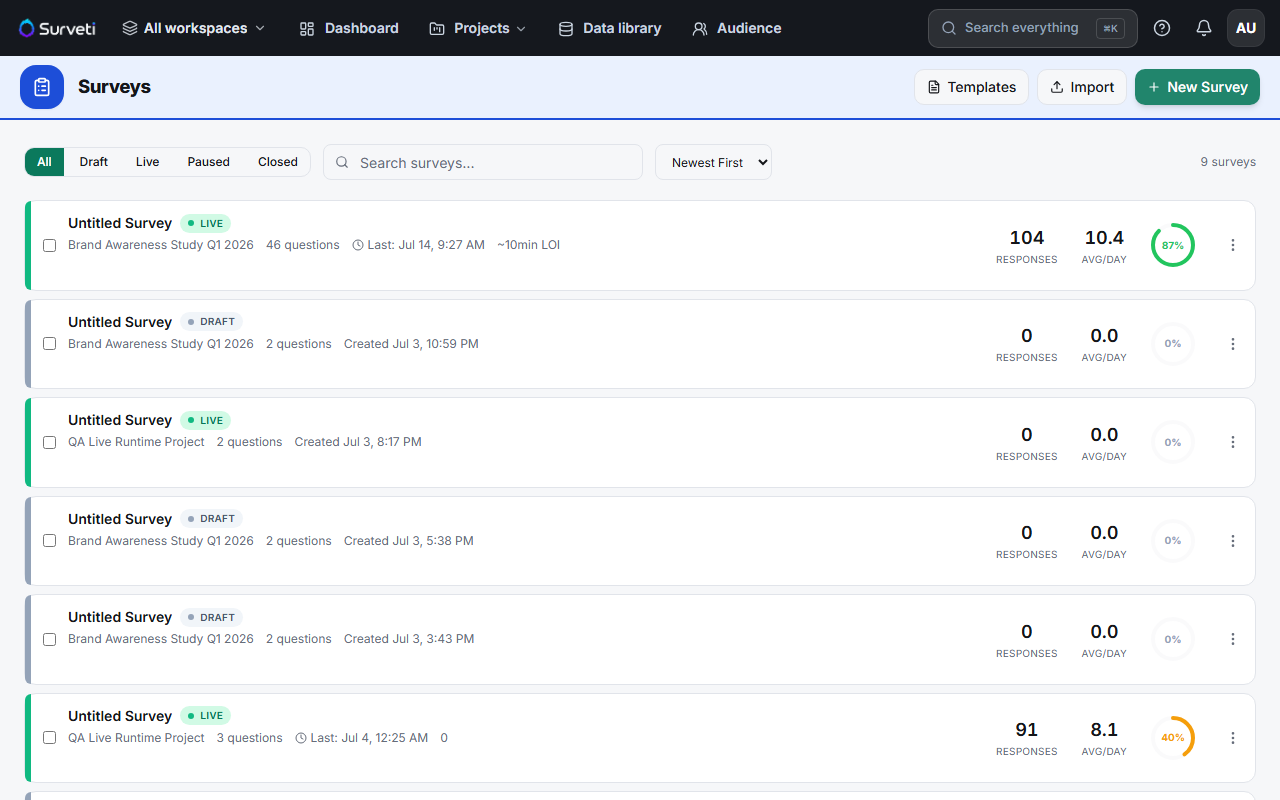Click the magnifier icon in Search everything
The width and height of the screenshot is (1280, 800).
949,28
